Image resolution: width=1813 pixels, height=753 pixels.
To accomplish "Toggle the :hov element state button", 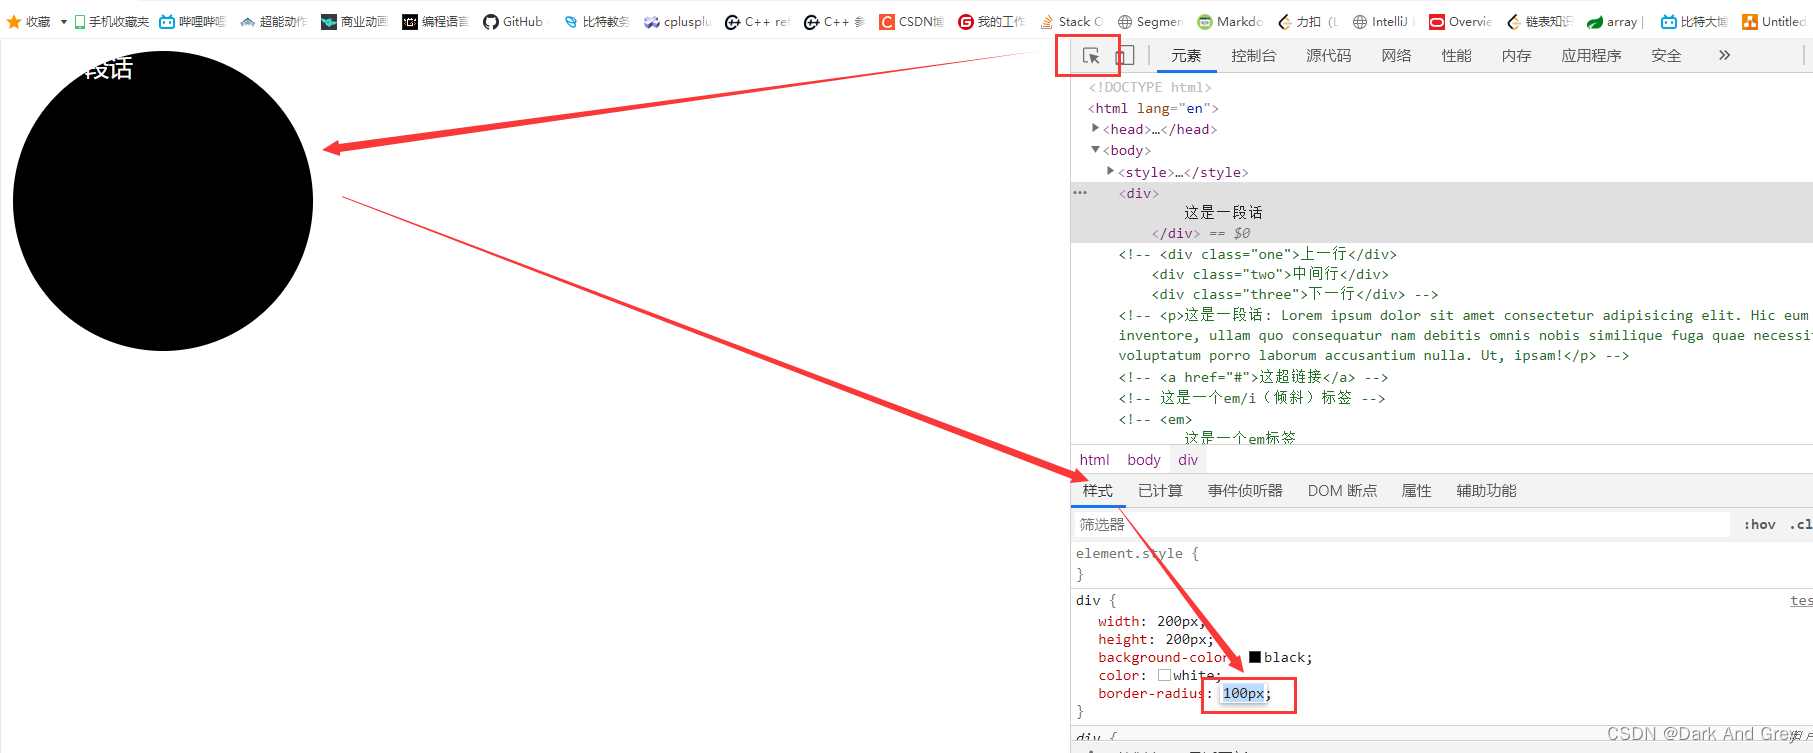I will (1760, 524).
